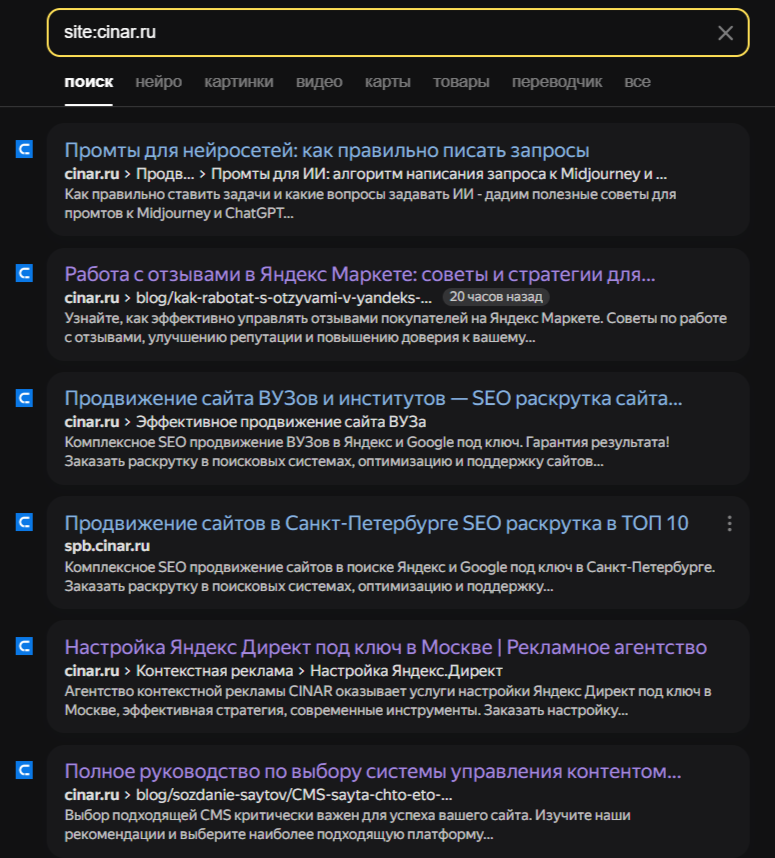Click Промты для ИИ breadcrumb link
The image size is (775, 858).
click(x=439, y=174)
